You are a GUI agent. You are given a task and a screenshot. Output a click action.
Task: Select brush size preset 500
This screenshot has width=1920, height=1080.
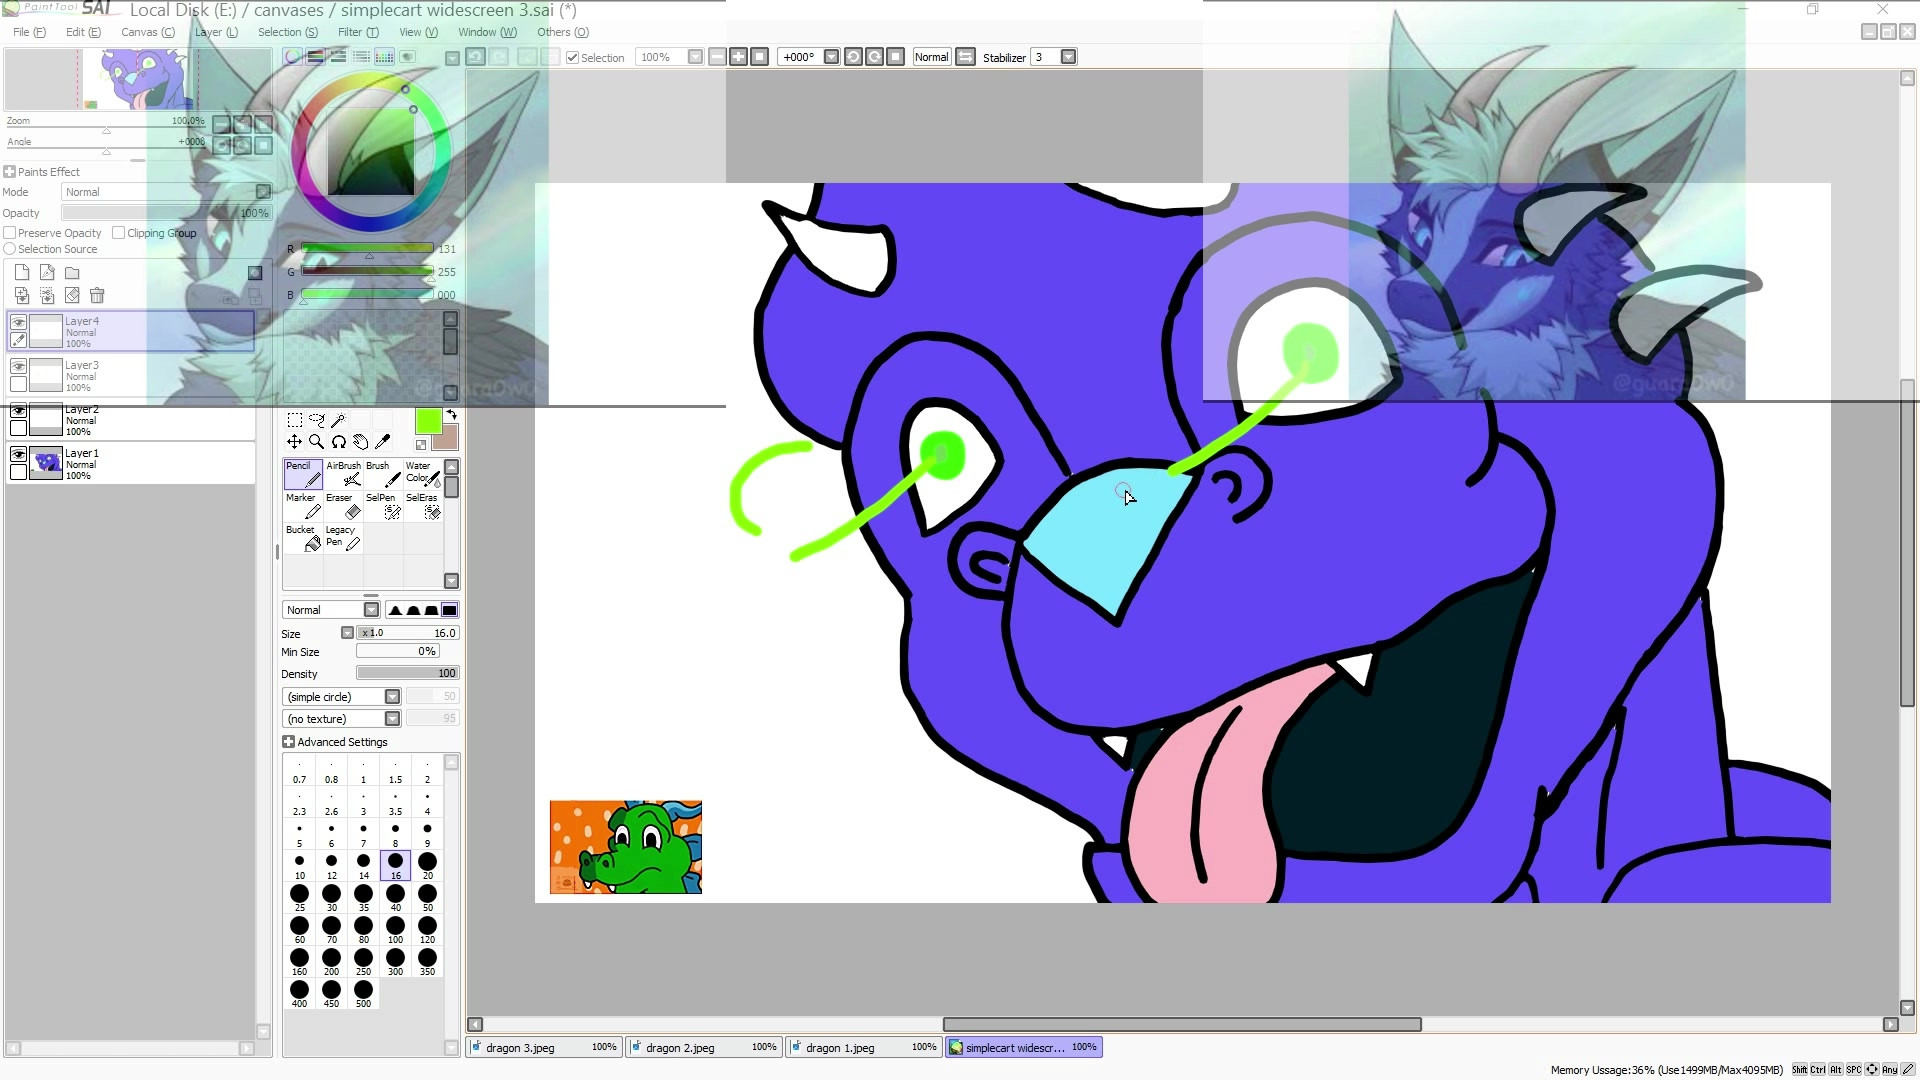pos(363,994)
